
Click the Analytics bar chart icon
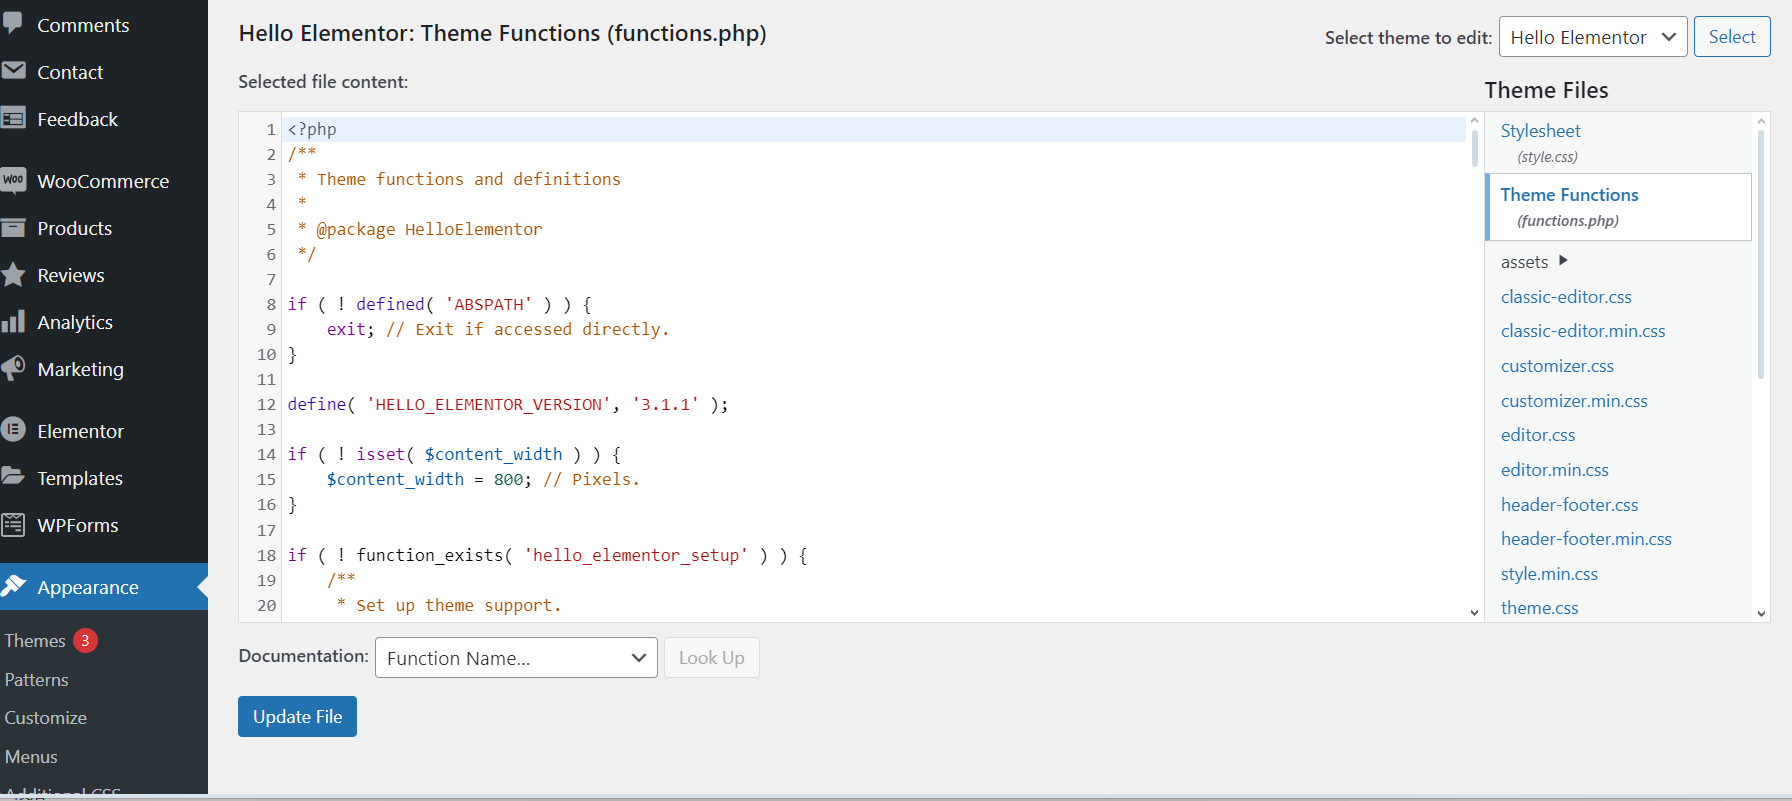(13, 321)
